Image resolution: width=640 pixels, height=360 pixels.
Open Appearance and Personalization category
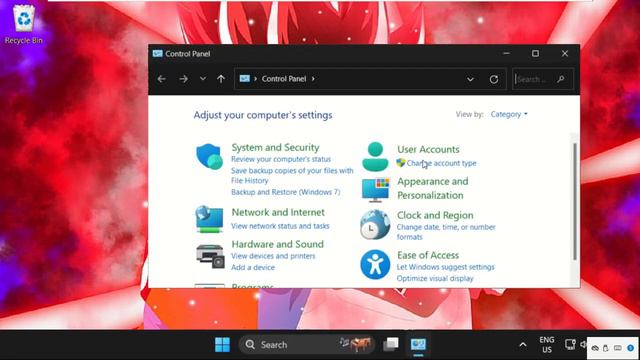click(x=433, y=188)
